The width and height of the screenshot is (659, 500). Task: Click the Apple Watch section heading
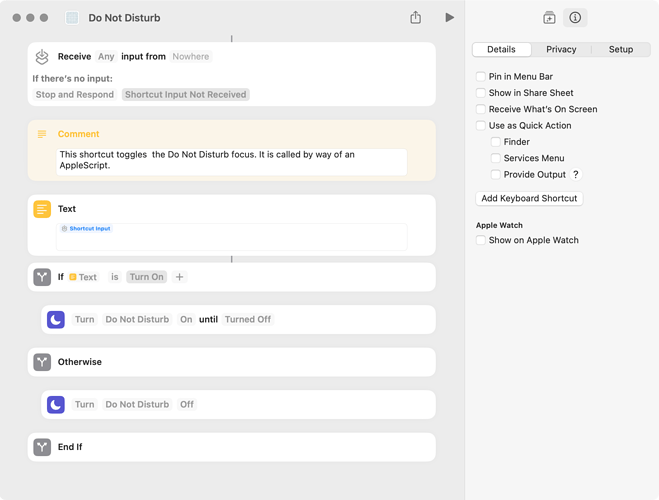[499, 225]
